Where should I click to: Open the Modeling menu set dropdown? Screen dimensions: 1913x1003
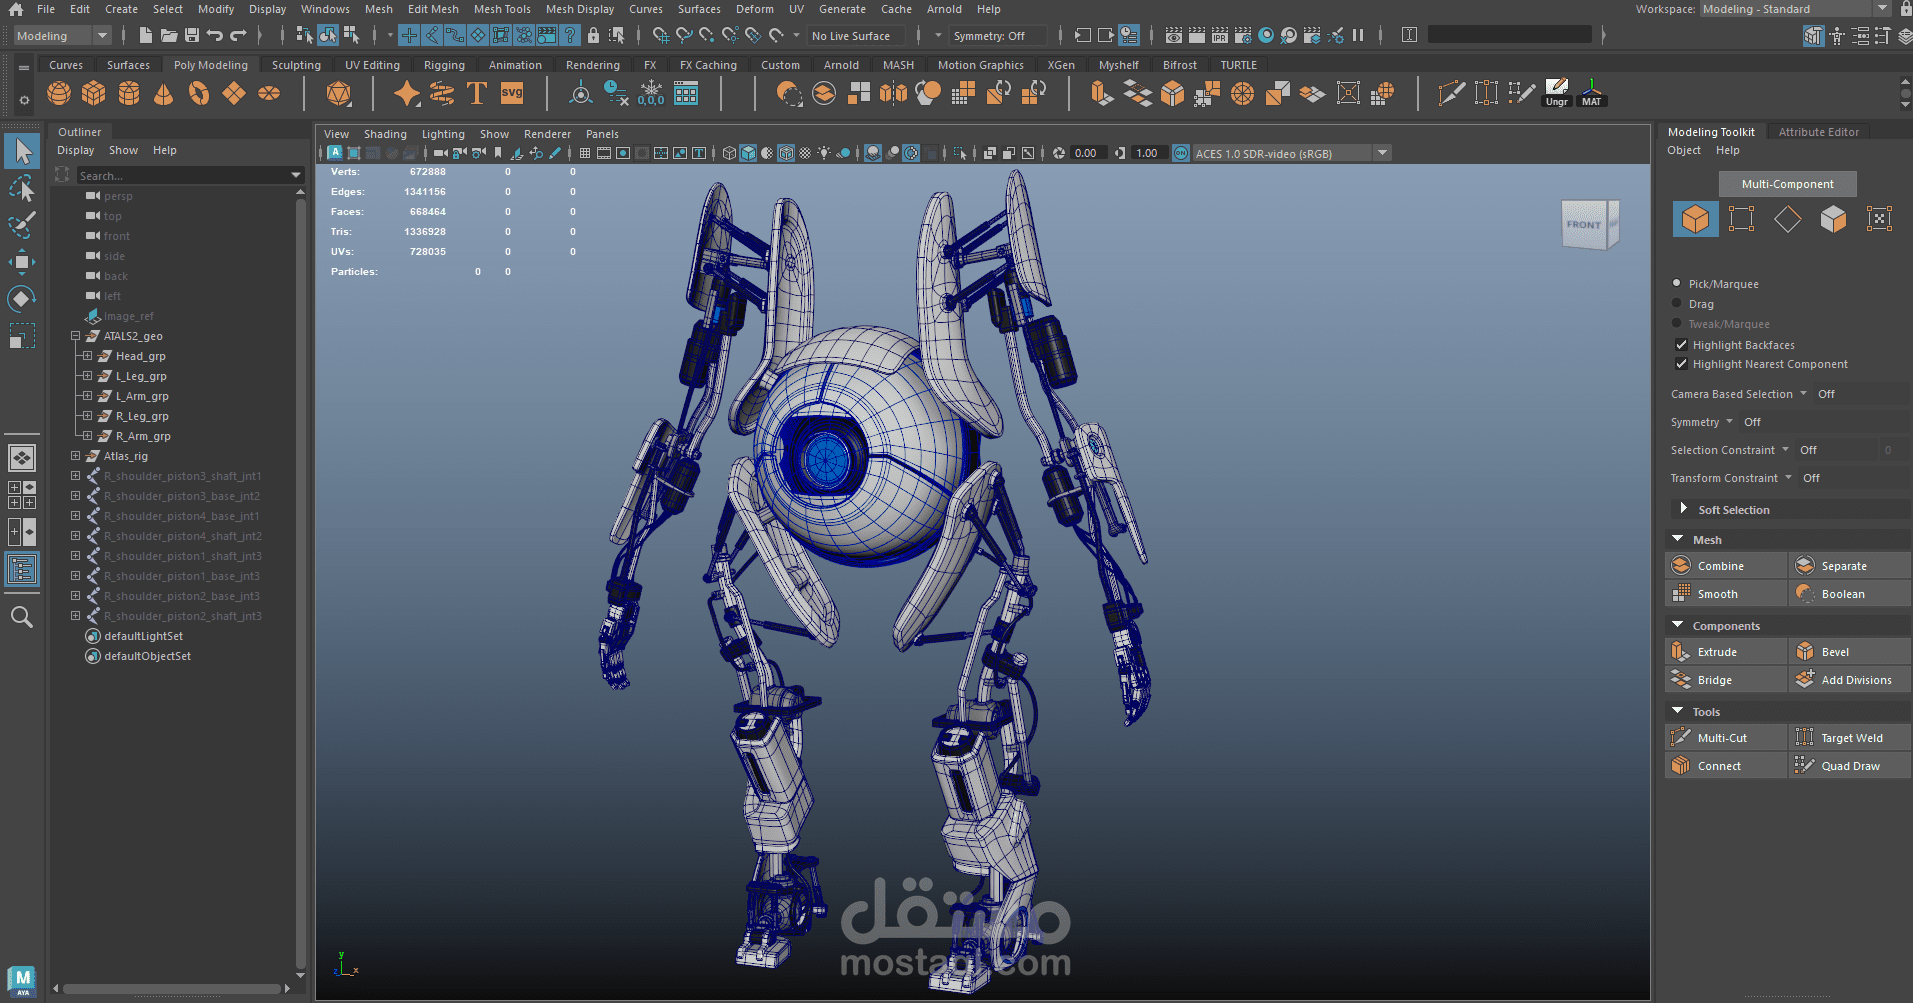coord(62,36)
